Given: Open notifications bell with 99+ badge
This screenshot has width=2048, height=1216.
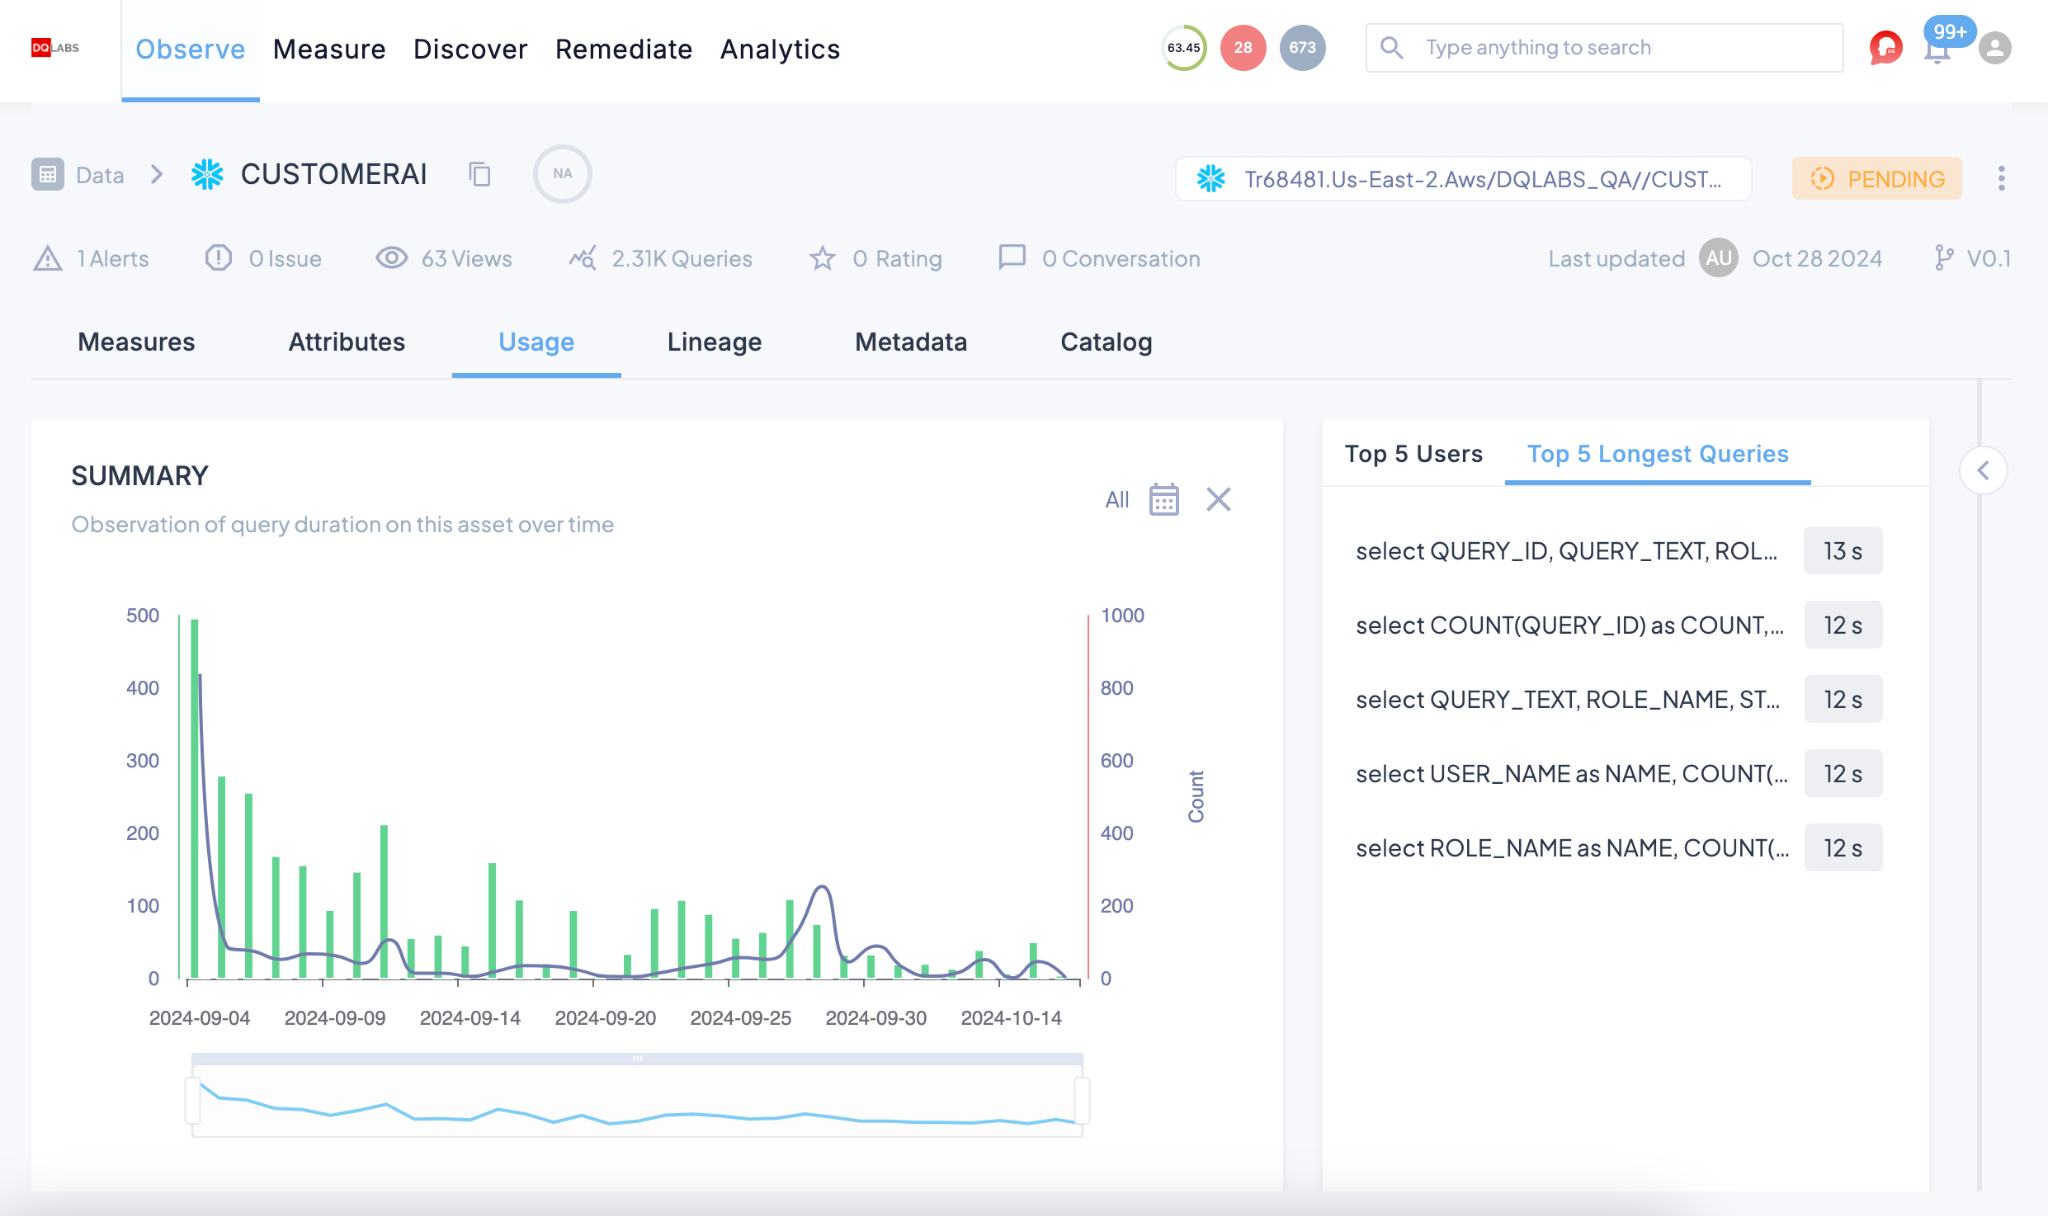Looking at the screenshot, I should [1938, 48].
